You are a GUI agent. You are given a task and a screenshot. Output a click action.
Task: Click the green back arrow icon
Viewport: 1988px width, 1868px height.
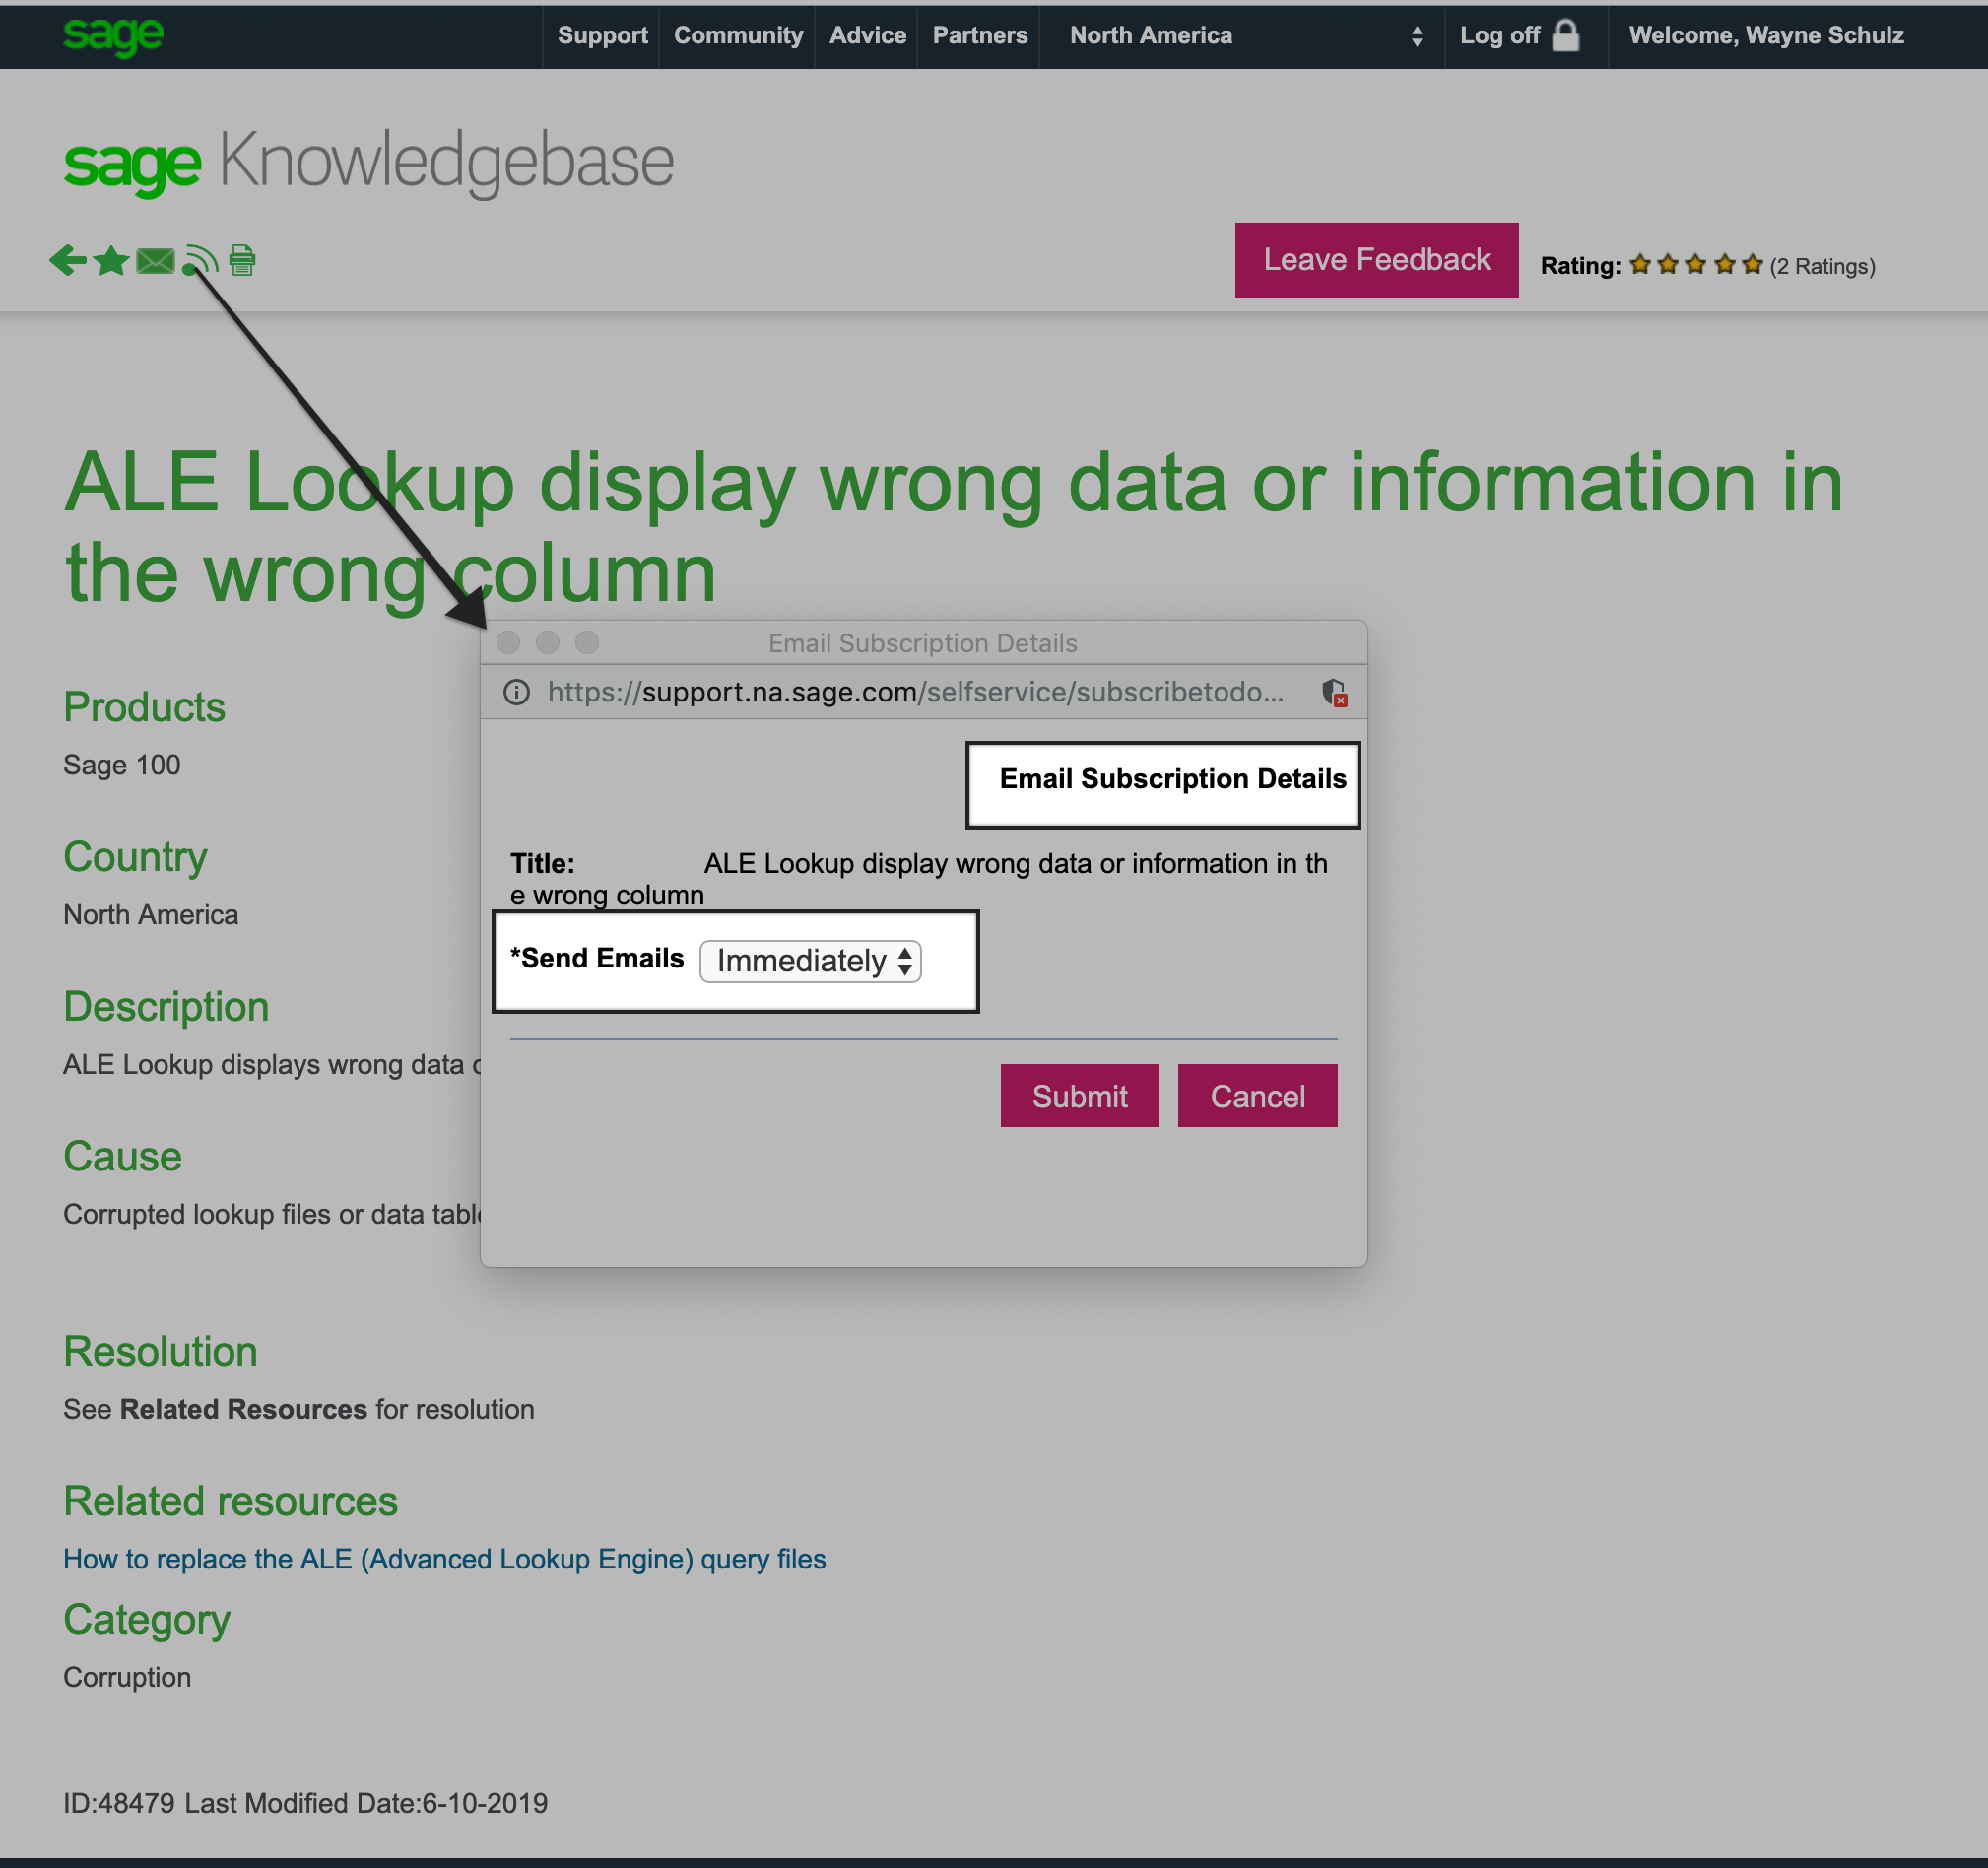[x=68, y=260]
